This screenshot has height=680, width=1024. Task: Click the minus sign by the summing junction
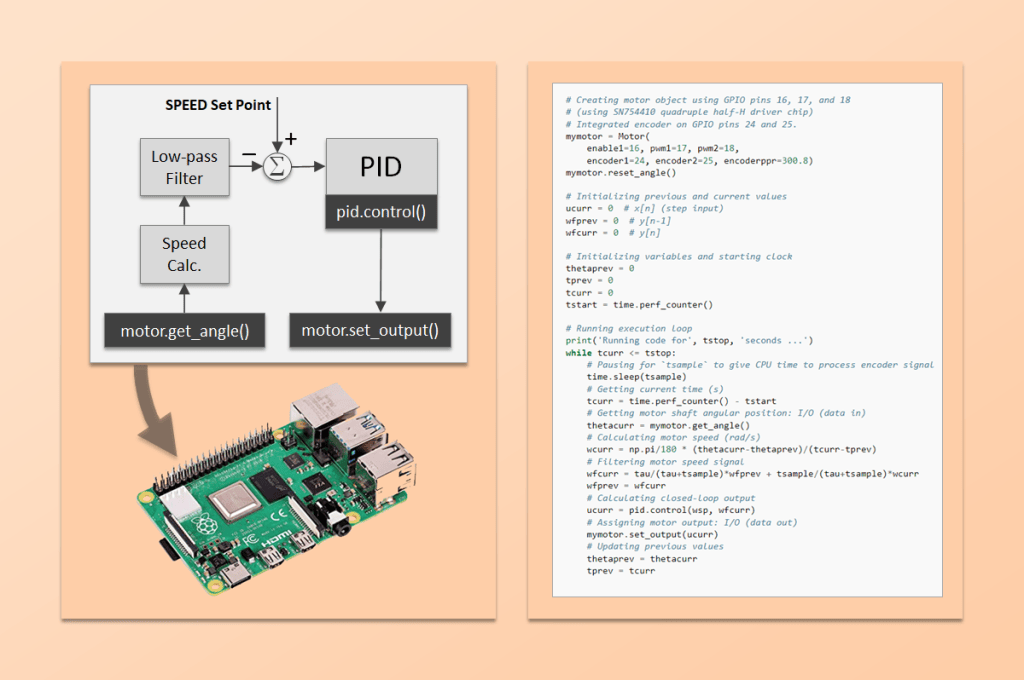pos(249,154)
